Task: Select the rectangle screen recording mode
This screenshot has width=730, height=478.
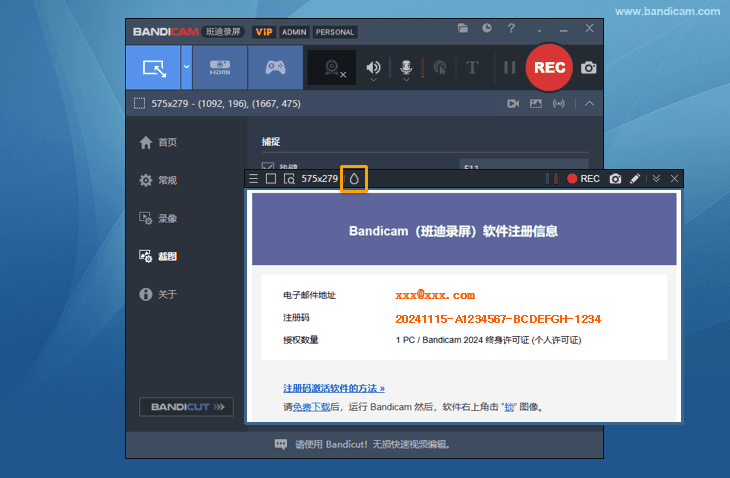Action: (x=153, y=67)
